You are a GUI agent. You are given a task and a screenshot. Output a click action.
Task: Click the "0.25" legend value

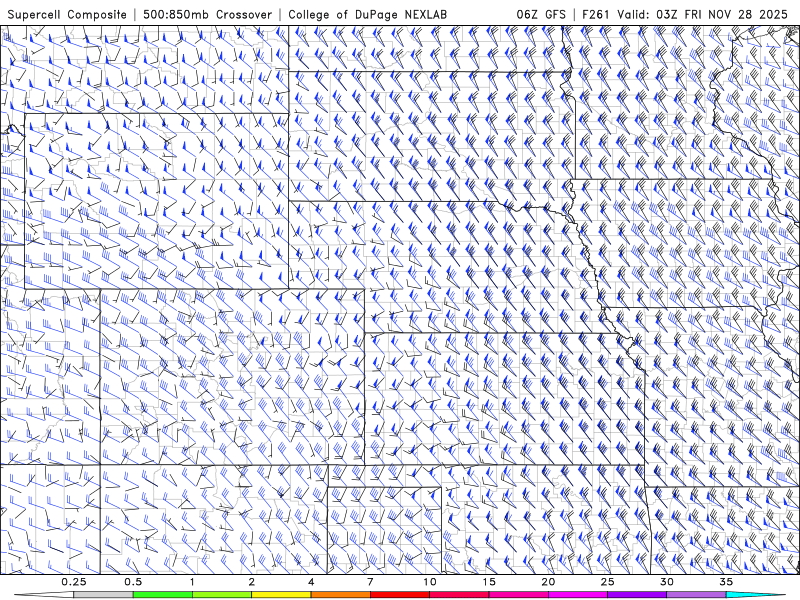pos(74,582)
